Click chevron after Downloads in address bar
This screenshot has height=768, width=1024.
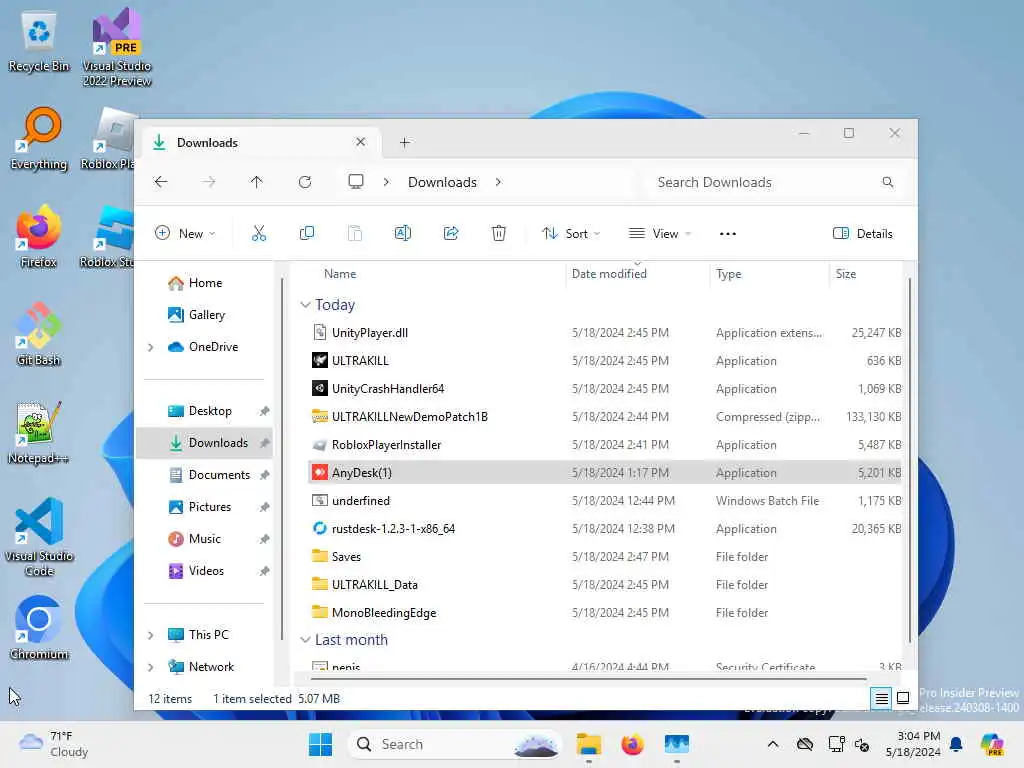(498, 182)
